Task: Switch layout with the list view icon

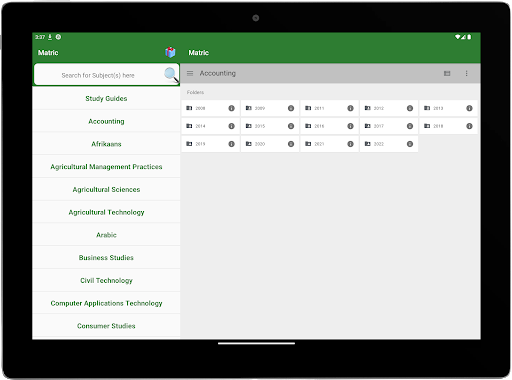Action: click(x=447, y=73)
